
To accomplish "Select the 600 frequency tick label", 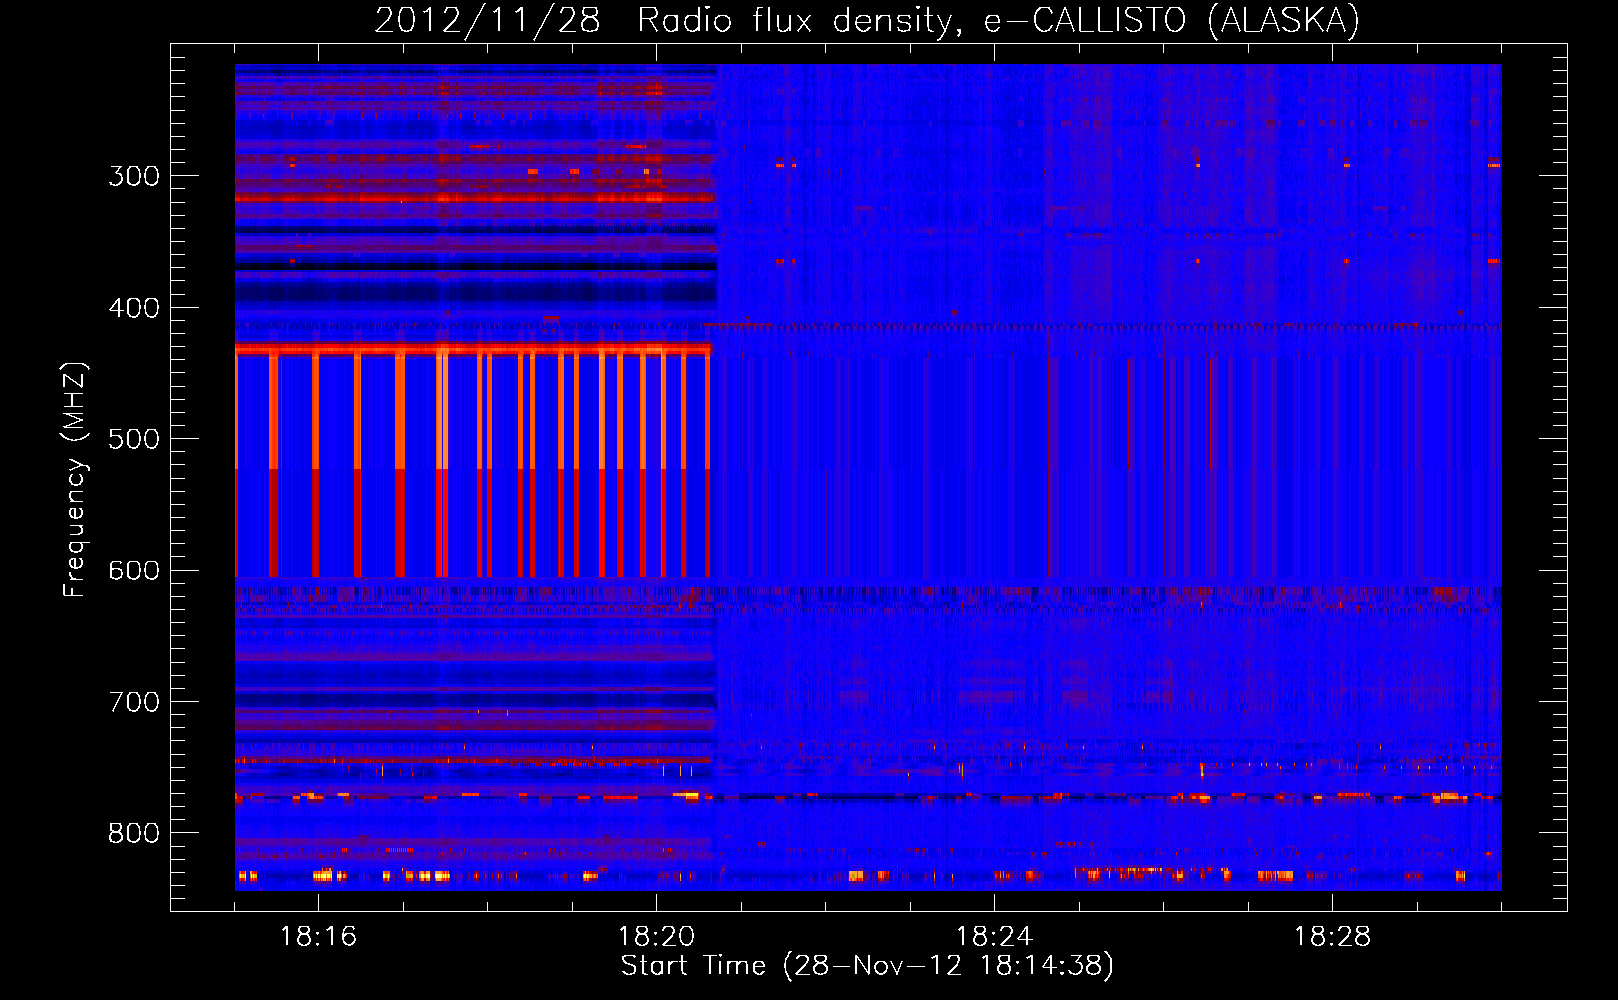I will coord(134,571).
